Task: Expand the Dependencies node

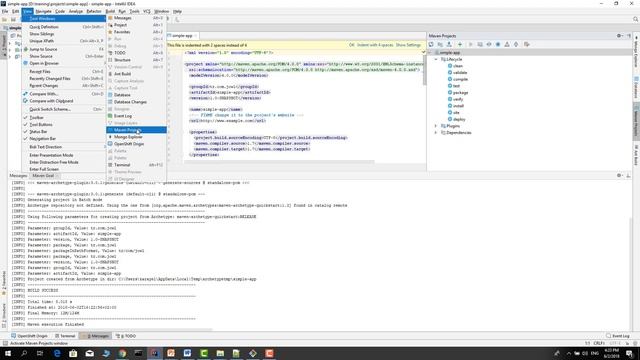Action: coord(436,133)
